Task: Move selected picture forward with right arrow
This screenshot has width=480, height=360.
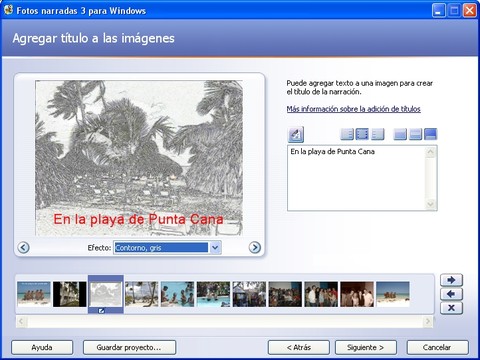Action: click(x=451, y=280)
